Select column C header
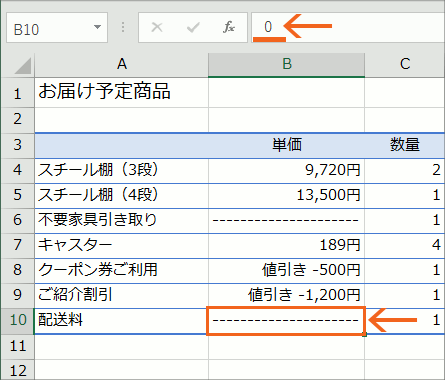 (405, 64)
